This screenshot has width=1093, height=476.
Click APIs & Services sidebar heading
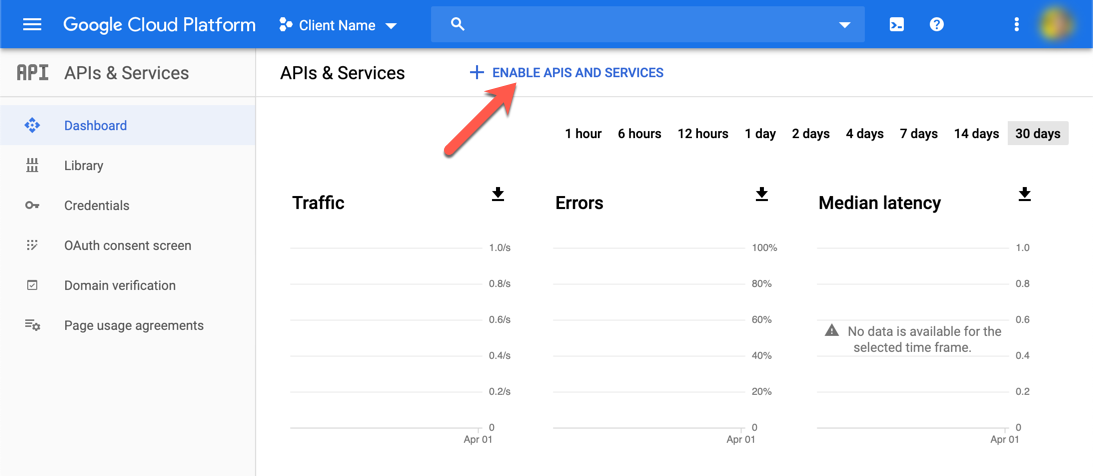(x=126, y=72)
